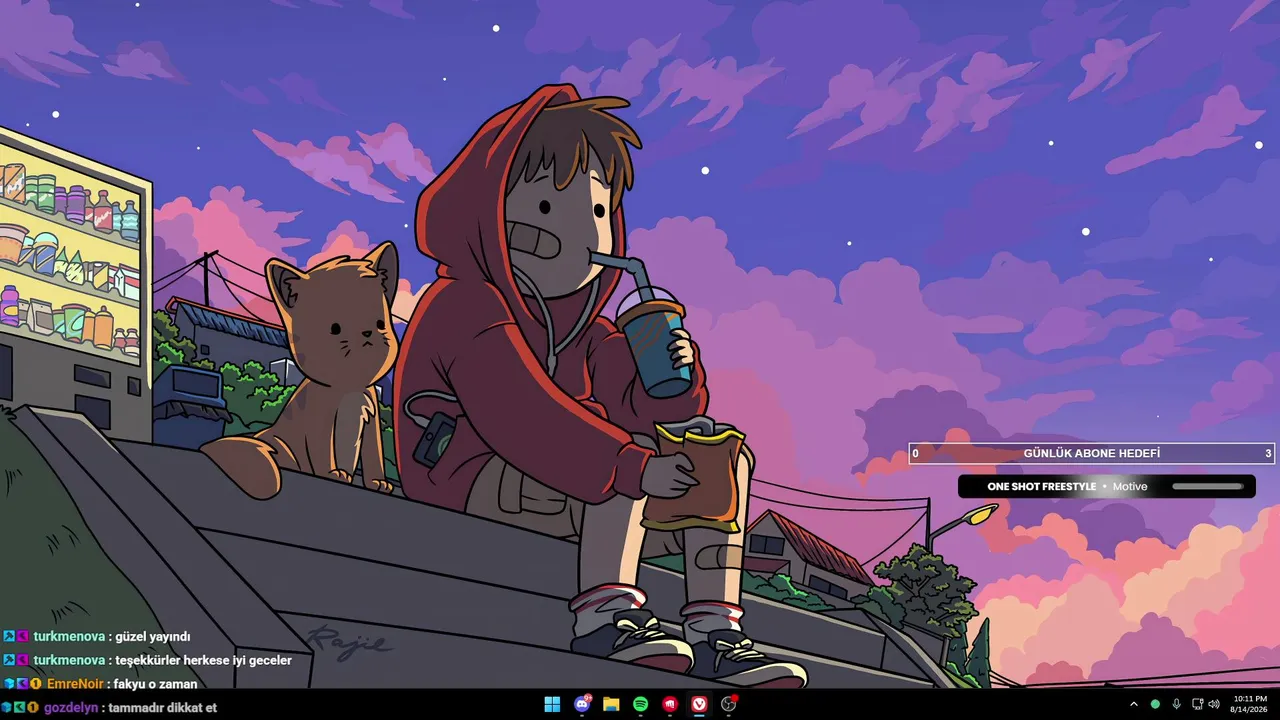
Task: Click the chat username gozdelyn
Action: (72, 708)
